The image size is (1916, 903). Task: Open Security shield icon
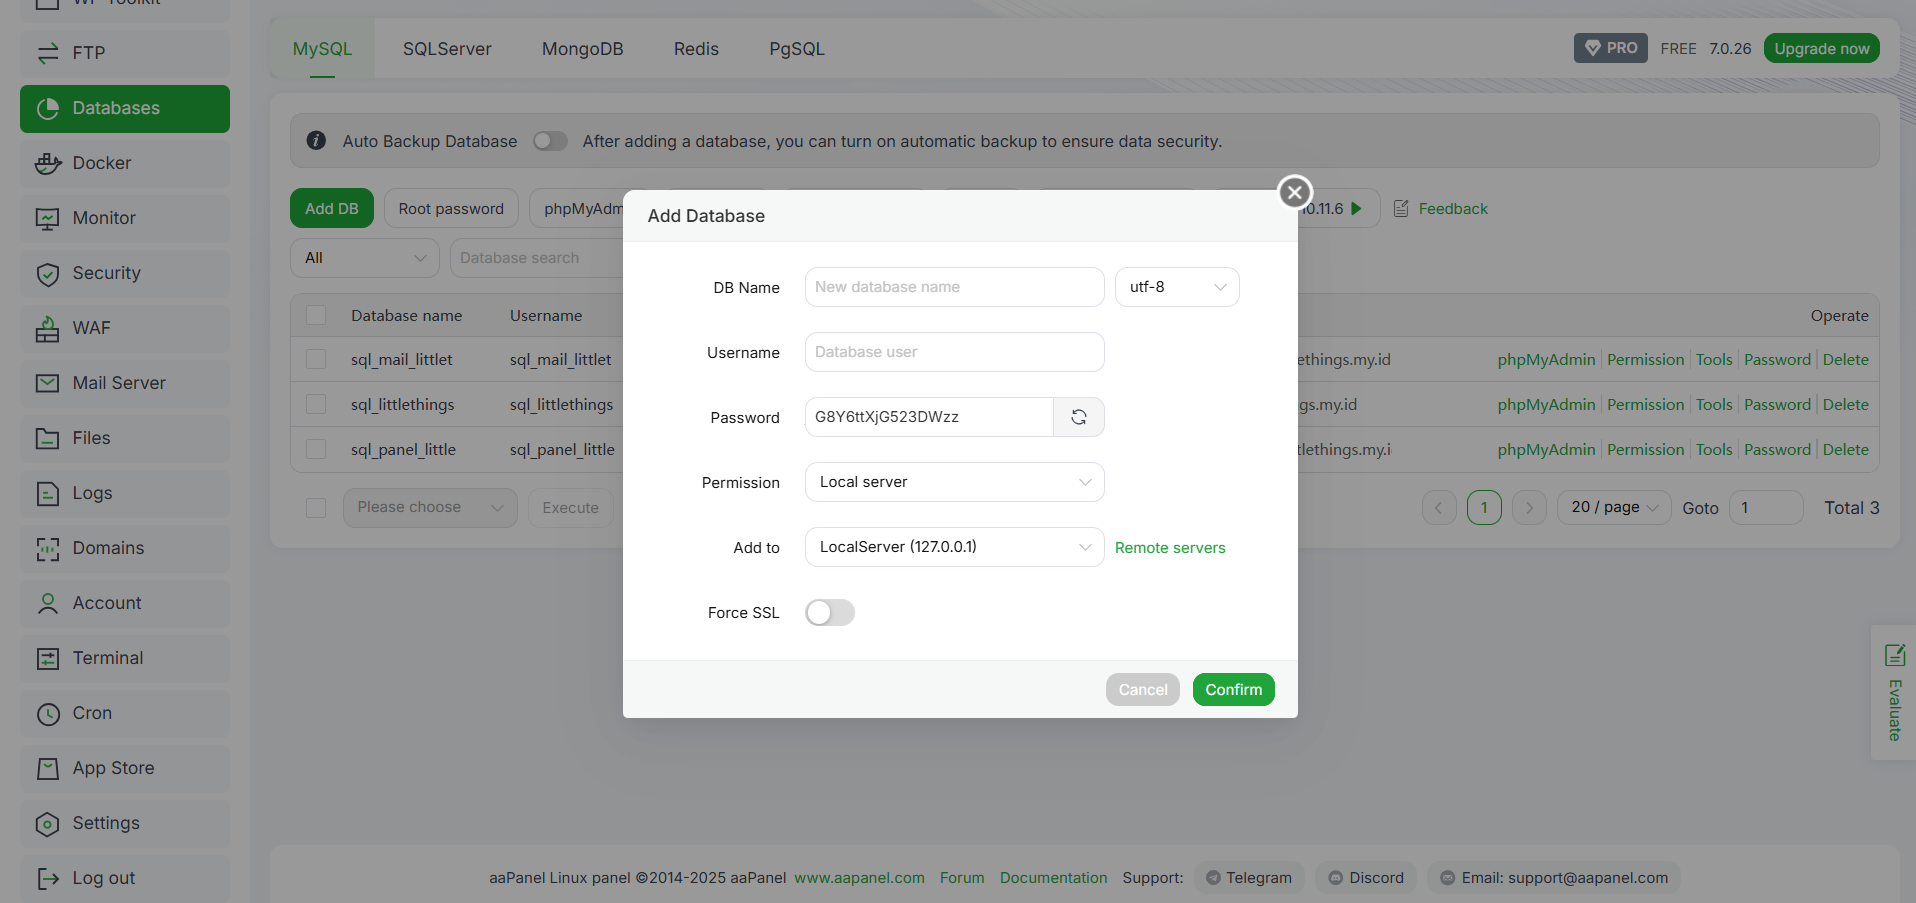47,273
